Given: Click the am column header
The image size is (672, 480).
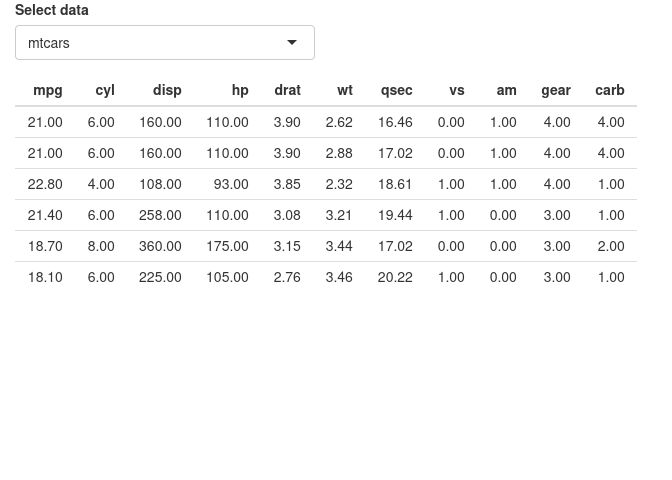Looking at the screenshot, I should point(507,90).
